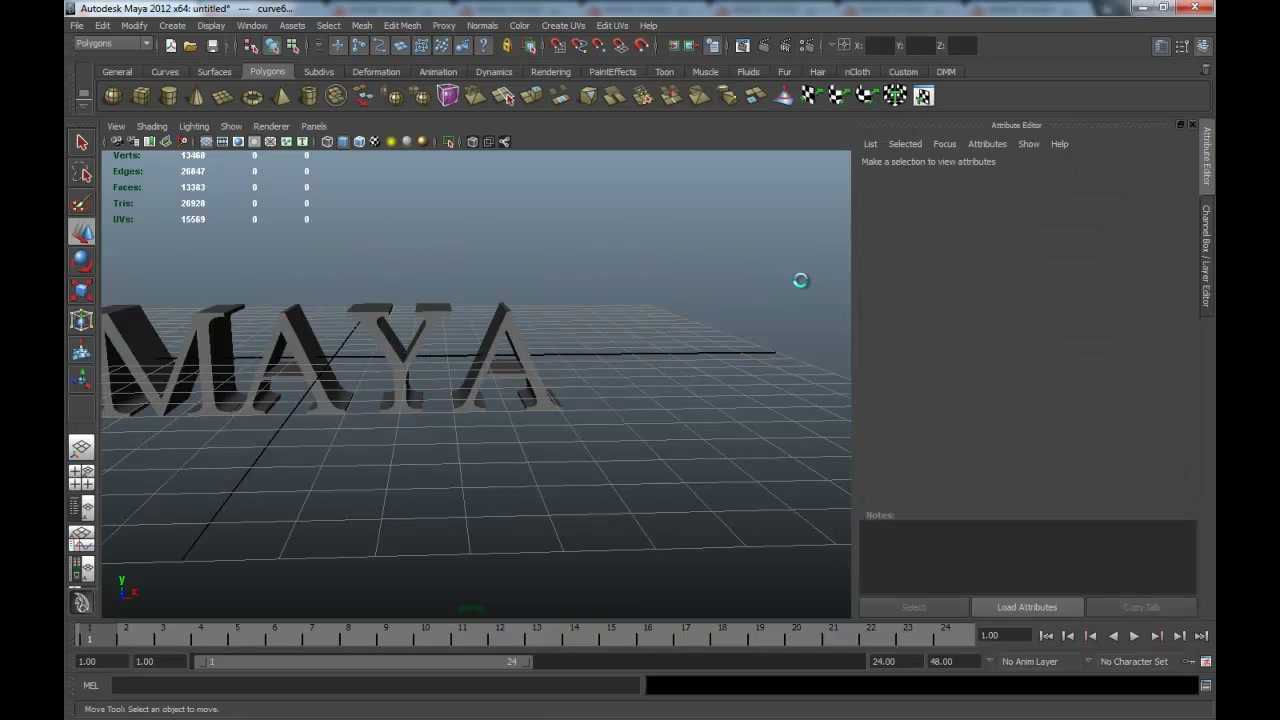
Task: Open the Create menu
Action: [172, 25]
